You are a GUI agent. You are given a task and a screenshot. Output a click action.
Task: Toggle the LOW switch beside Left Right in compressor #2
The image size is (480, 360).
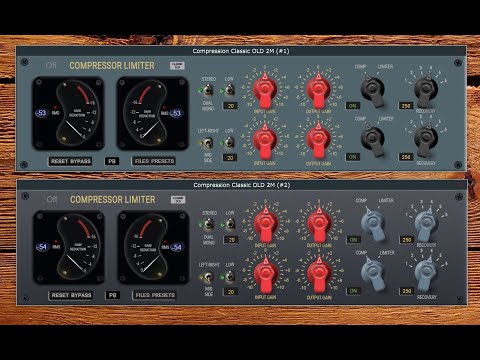point(230,276)
